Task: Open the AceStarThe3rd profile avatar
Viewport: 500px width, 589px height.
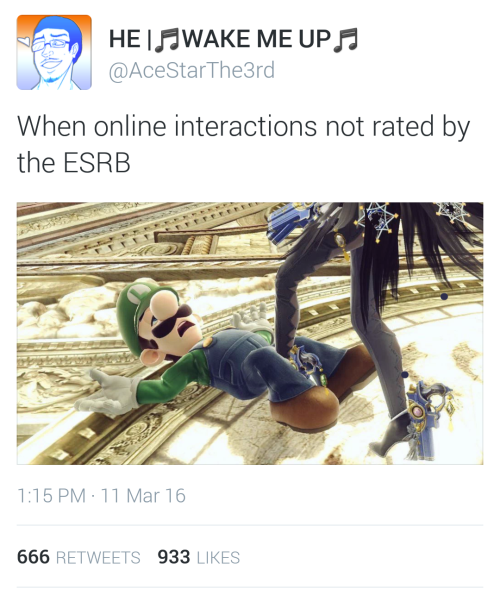Action: click(x=54, y=52)
